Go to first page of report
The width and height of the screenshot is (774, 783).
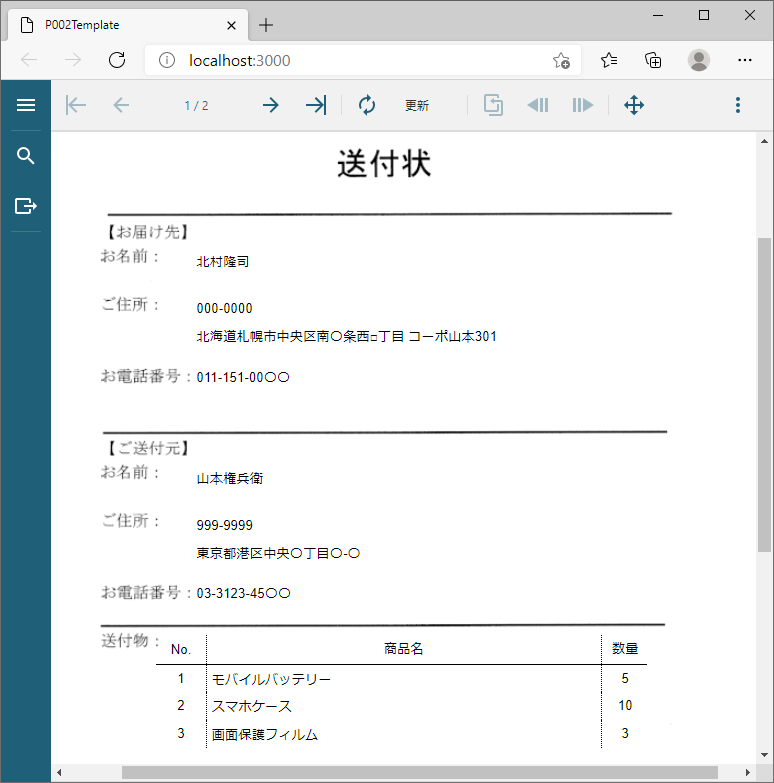point(76,105)
